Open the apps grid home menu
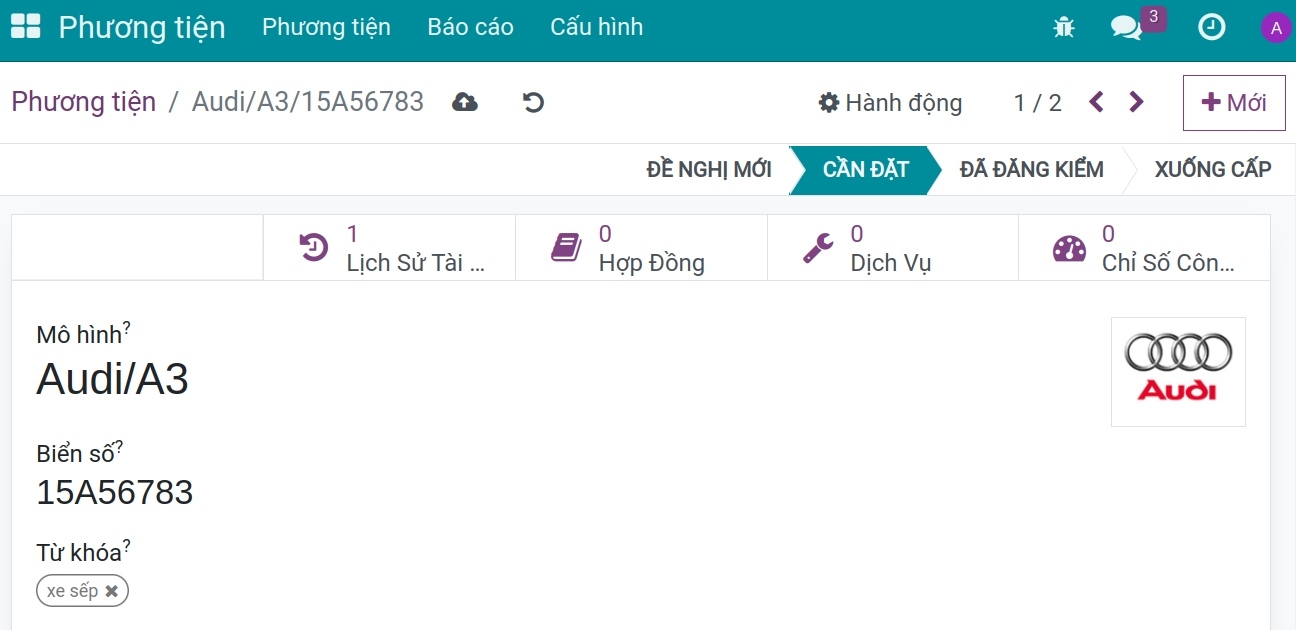 [25, 27]
